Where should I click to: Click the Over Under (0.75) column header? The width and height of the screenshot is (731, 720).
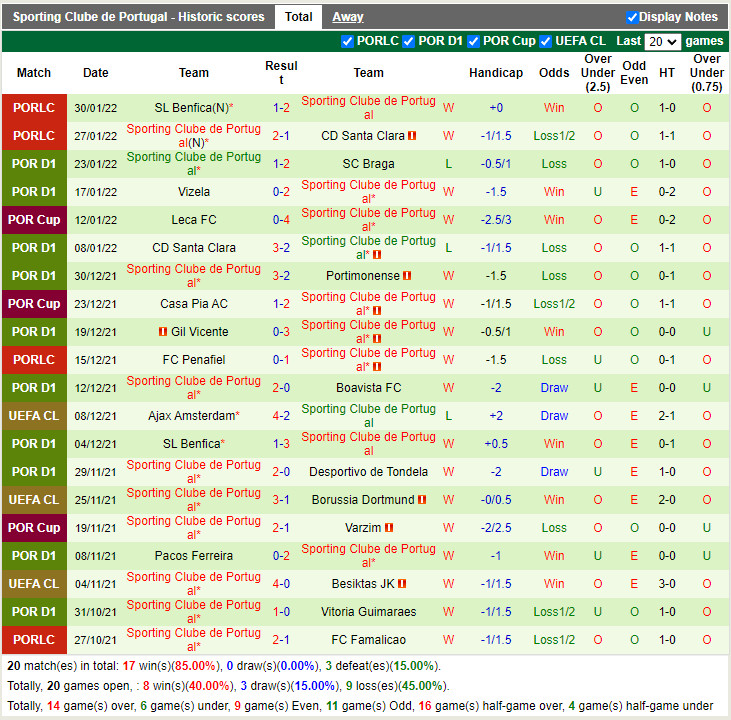pos(707,73)
